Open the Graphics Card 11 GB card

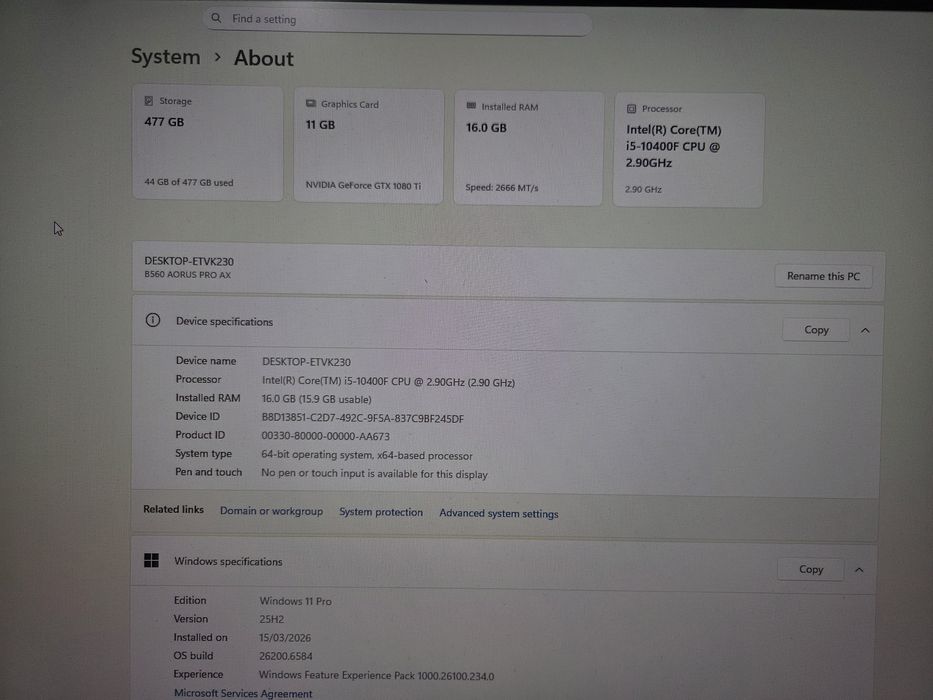pyautogui.click(x=369, y=146)
